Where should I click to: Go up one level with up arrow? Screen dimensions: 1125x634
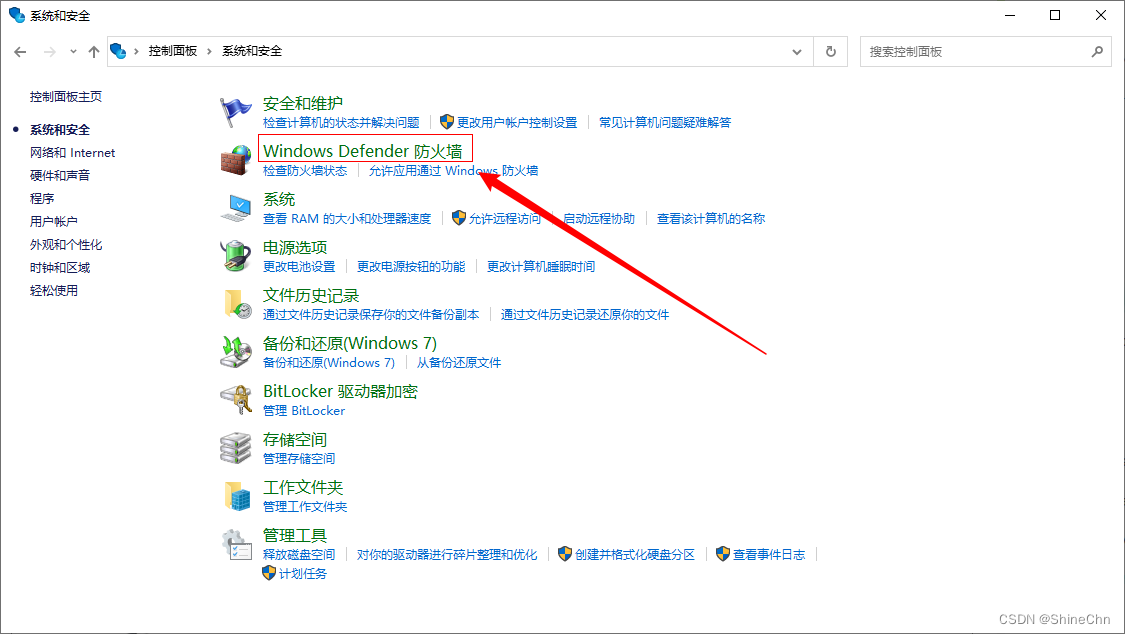pos(94,52)
